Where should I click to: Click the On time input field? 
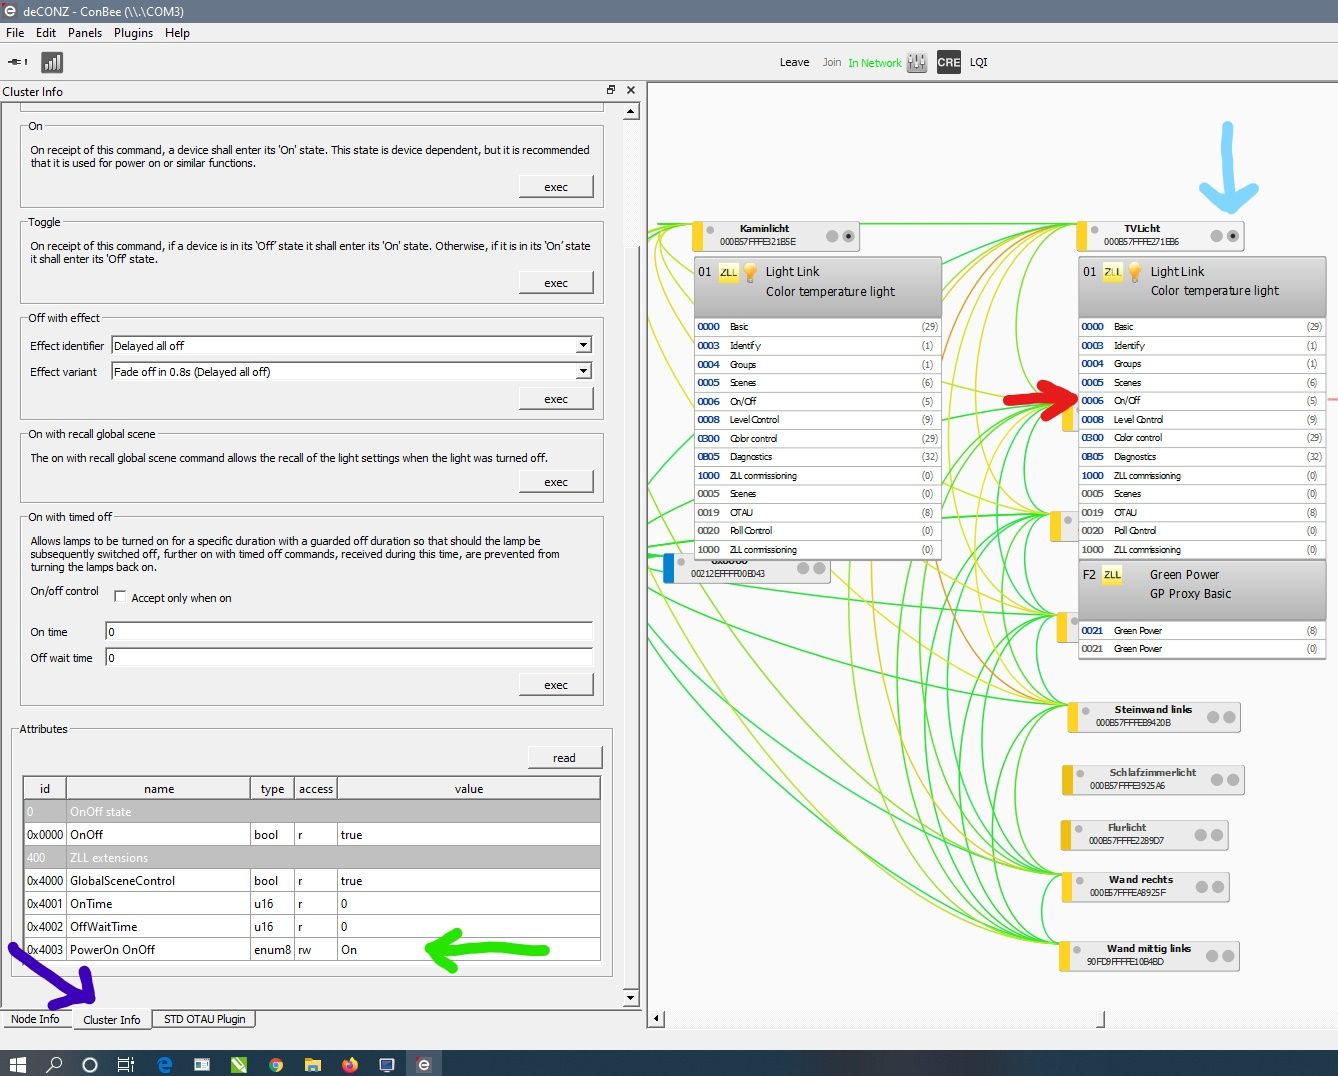click(x=349, y=631)
